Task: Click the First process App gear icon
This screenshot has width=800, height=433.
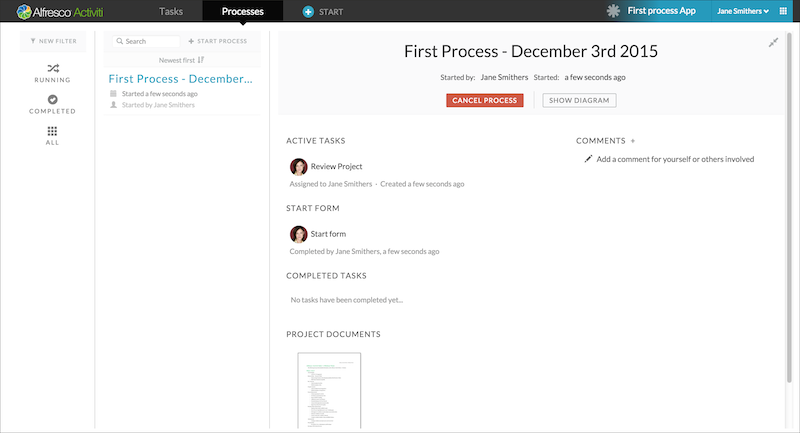Action: pos(613,11)
